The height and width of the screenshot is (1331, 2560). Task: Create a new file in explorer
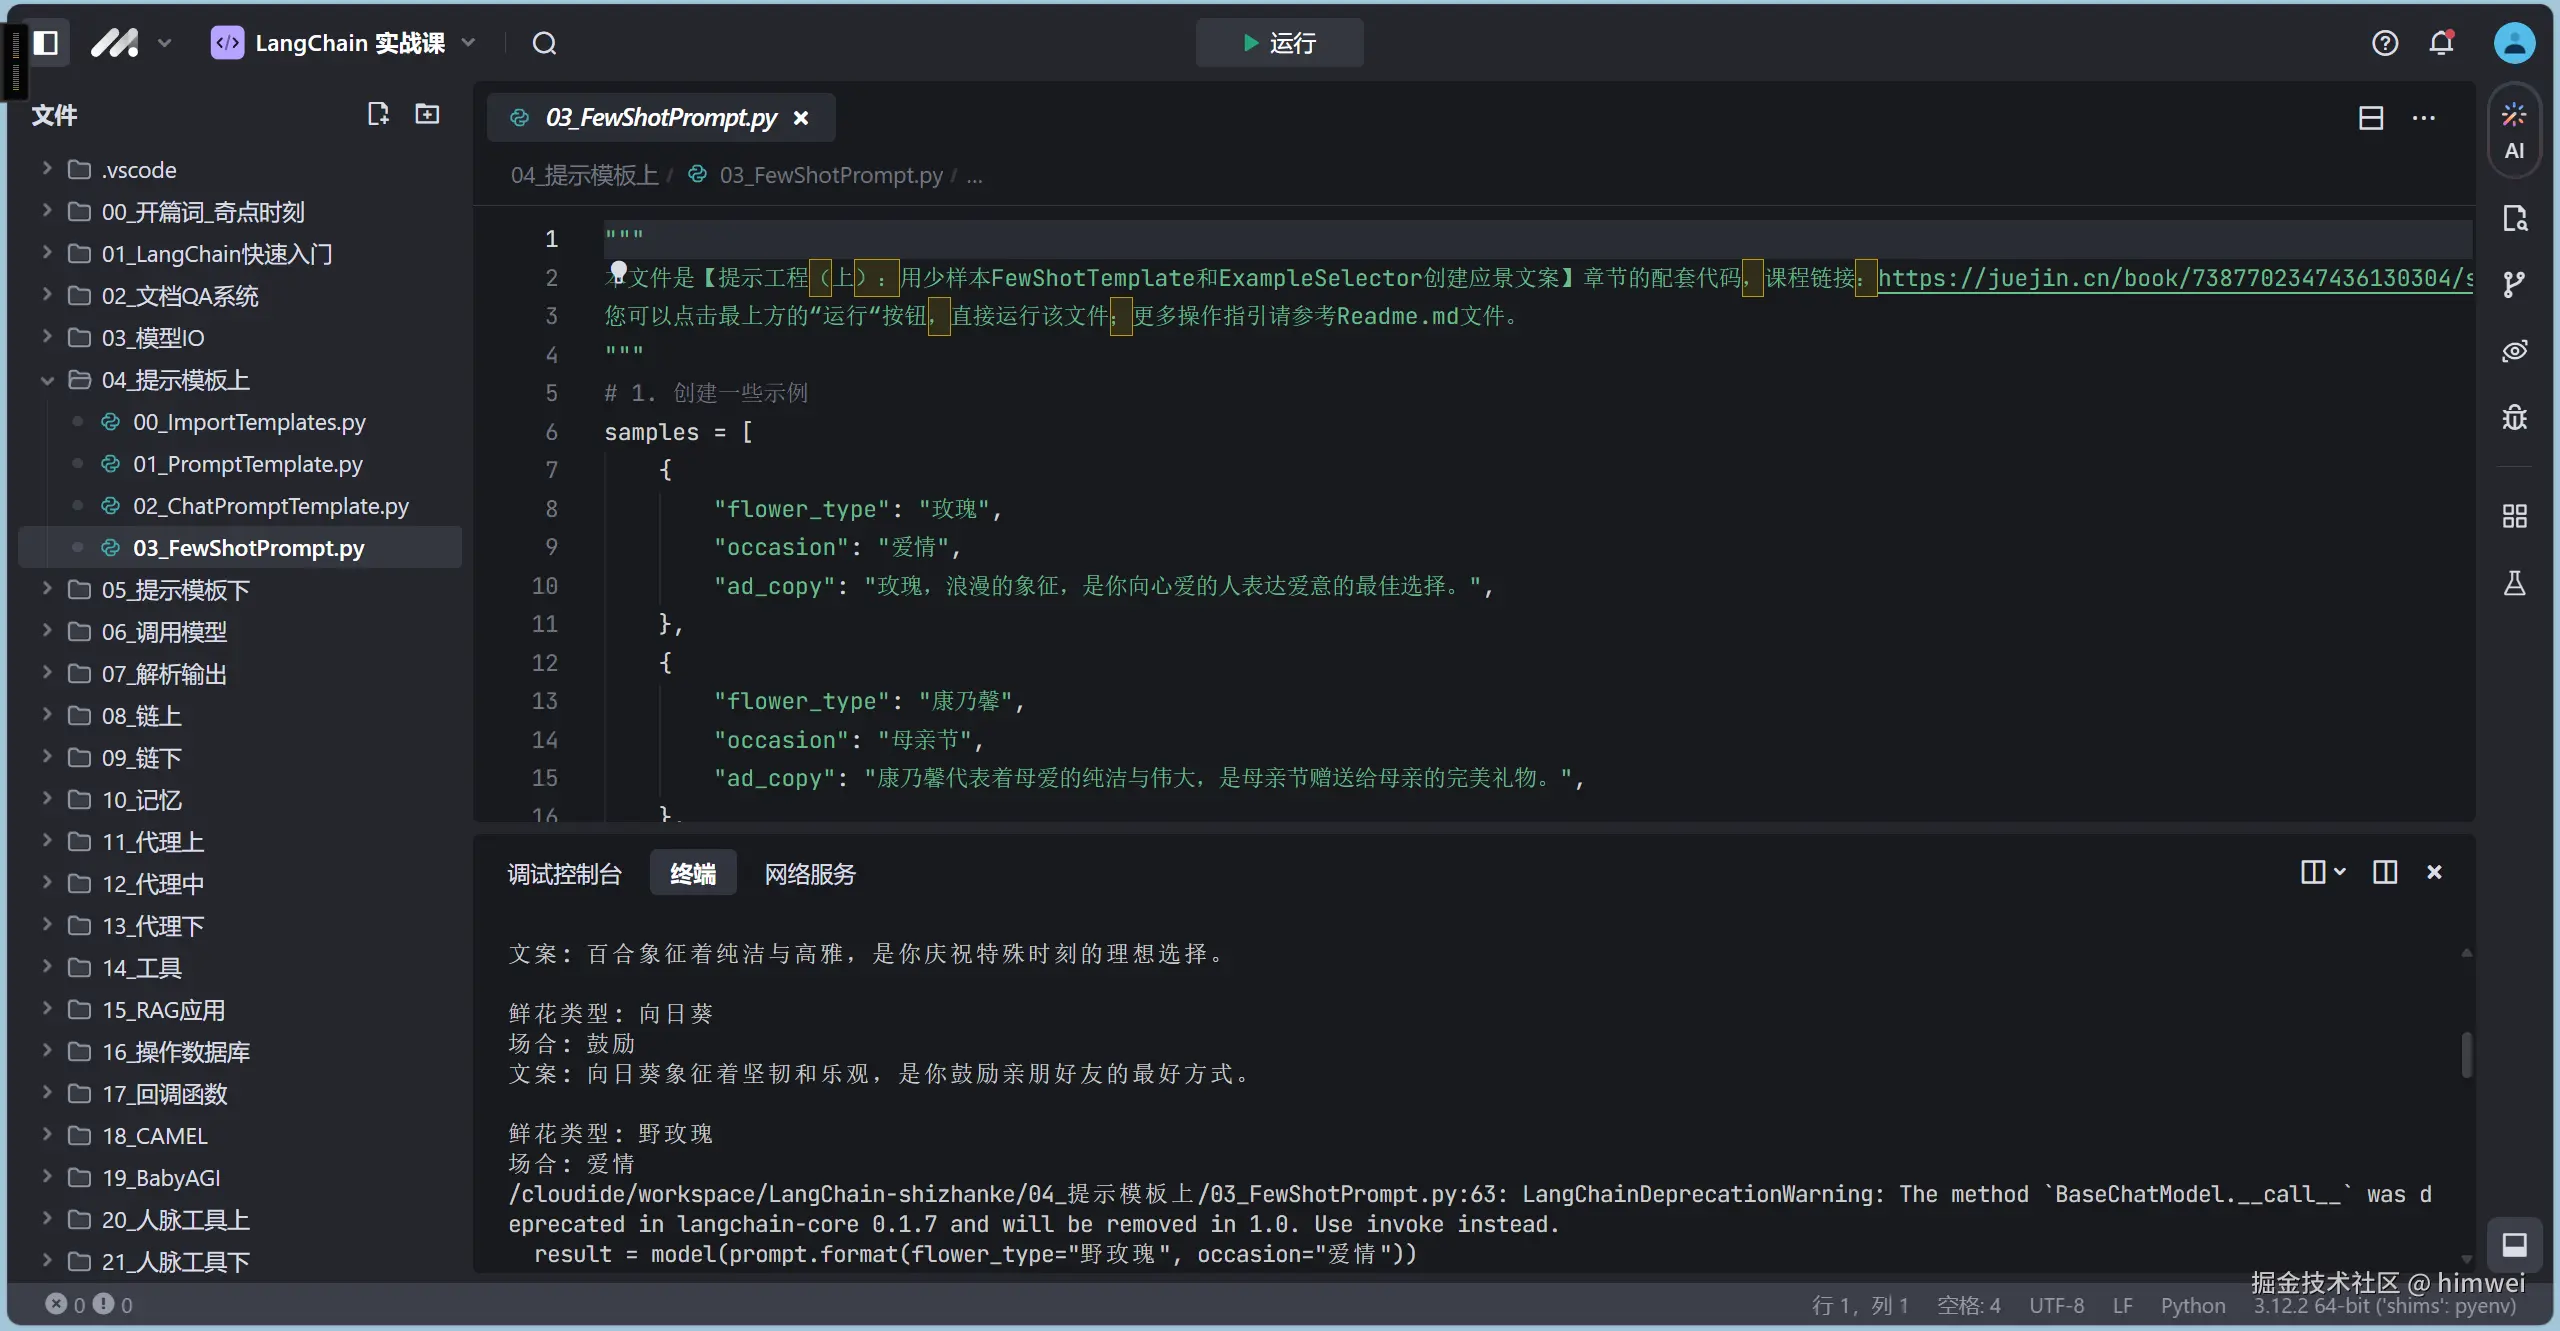coord(377,114)
